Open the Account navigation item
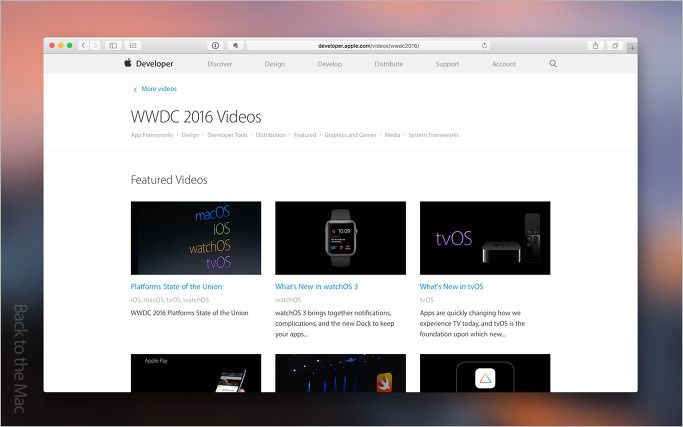Image resolution: width=683 pixels, height=427 pixels. [x=504, y=64]
